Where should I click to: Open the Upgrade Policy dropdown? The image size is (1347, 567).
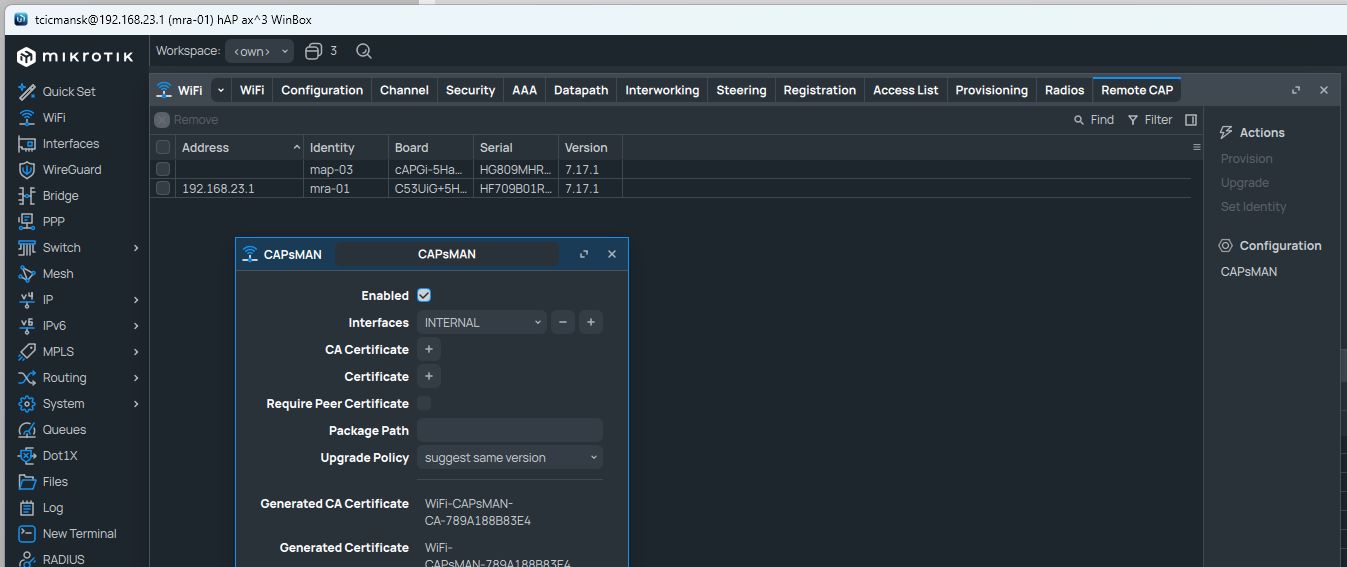click(x=510, y=457)
